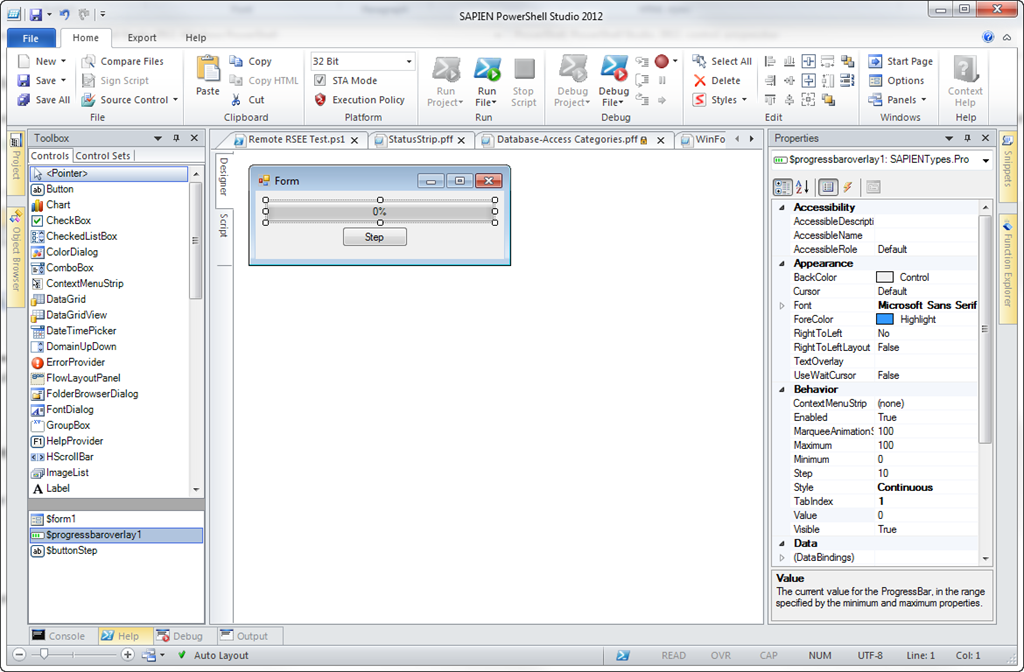
Task: Click the blue help icon beside the ribbon tabs
Action: (988, 37)
